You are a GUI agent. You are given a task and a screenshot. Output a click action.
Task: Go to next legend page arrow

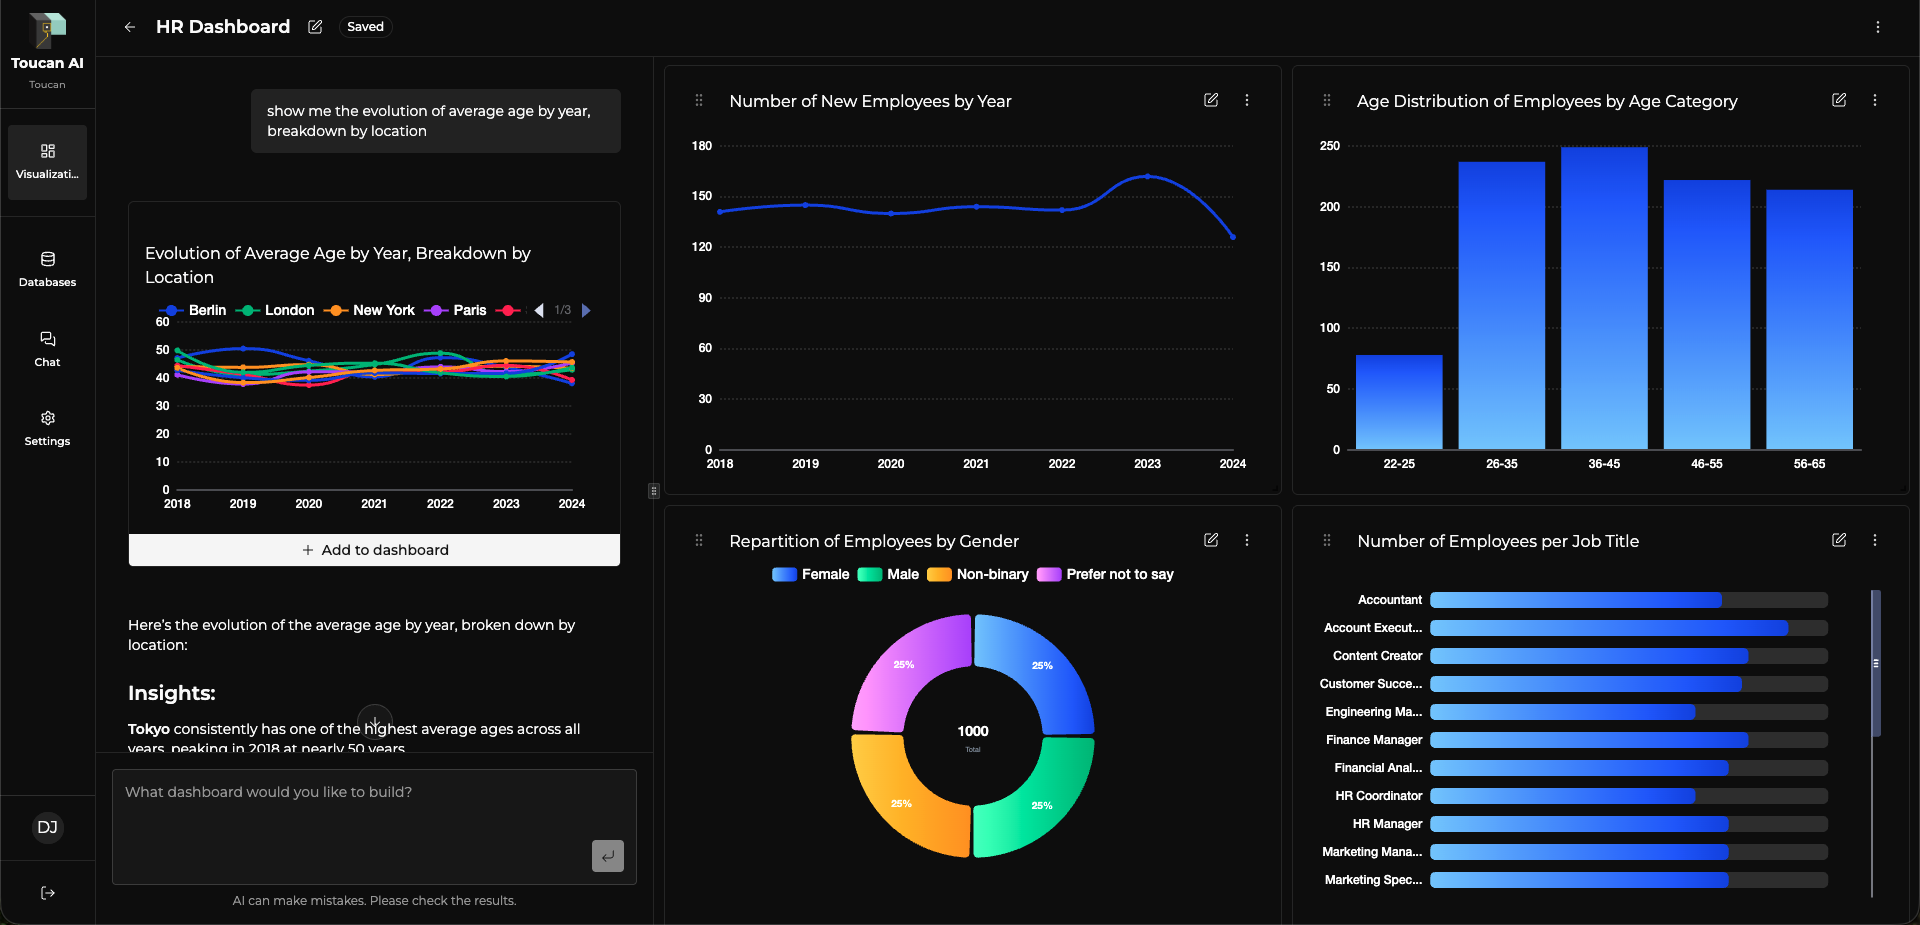point(586,310)
